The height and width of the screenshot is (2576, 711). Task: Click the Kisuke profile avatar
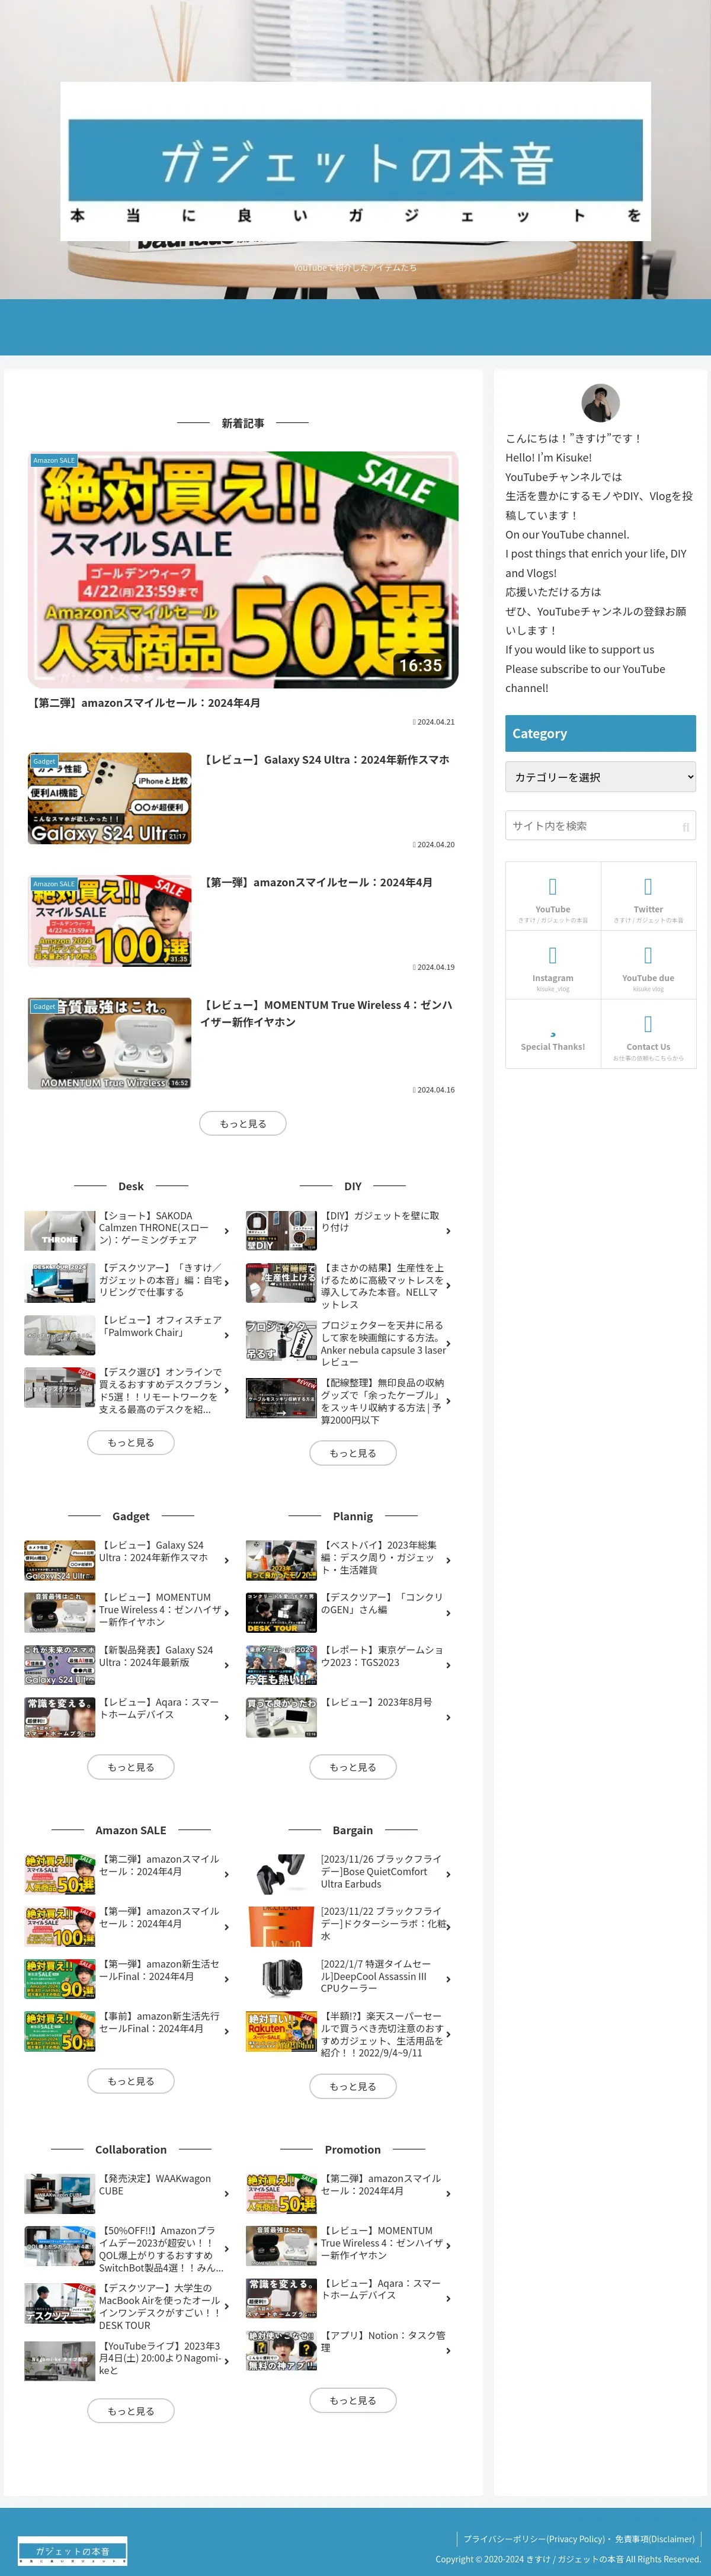(x=600, y=403)
